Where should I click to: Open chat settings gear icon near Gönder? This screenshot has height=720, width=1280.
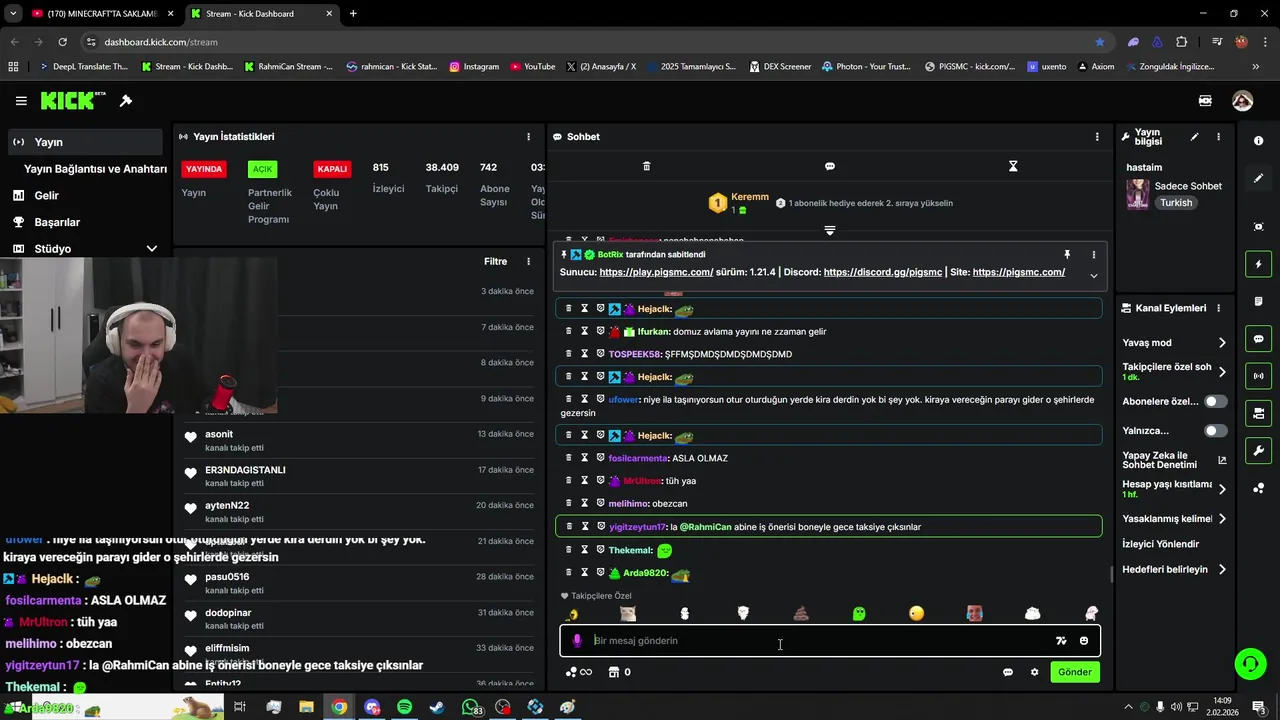coord(1034,672)
